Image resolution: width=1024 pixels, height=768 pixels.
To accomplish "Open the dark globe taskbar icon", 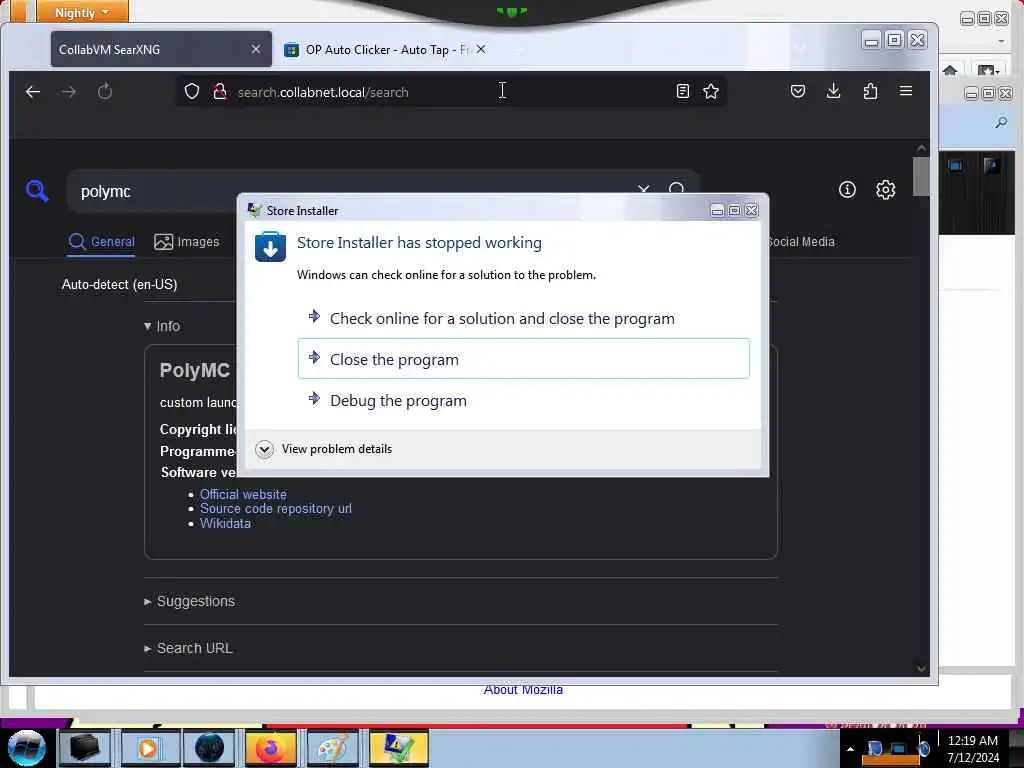I will pos(209,748).
